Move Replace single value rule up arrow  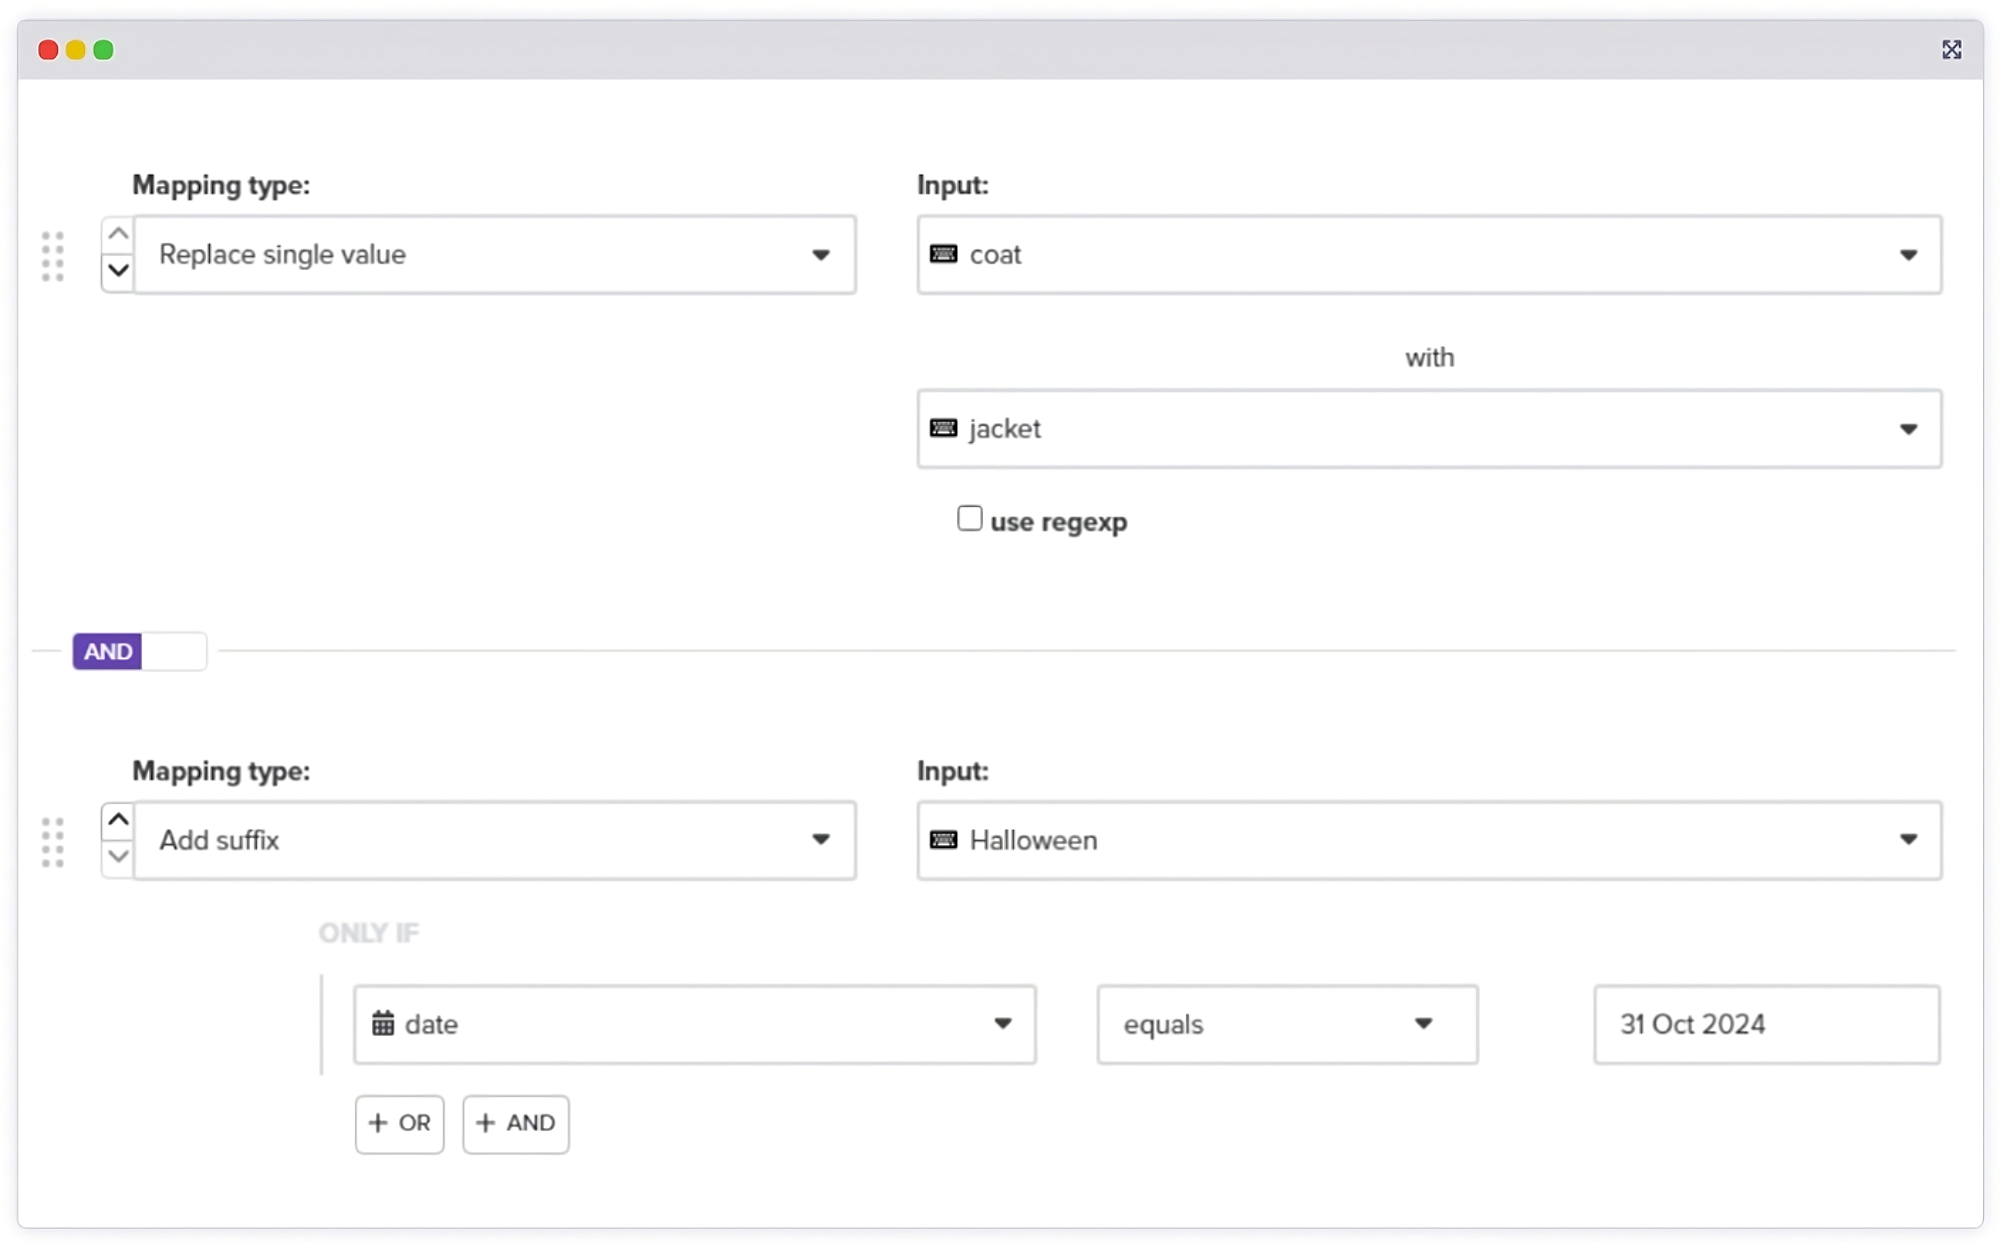click(118, 234)
